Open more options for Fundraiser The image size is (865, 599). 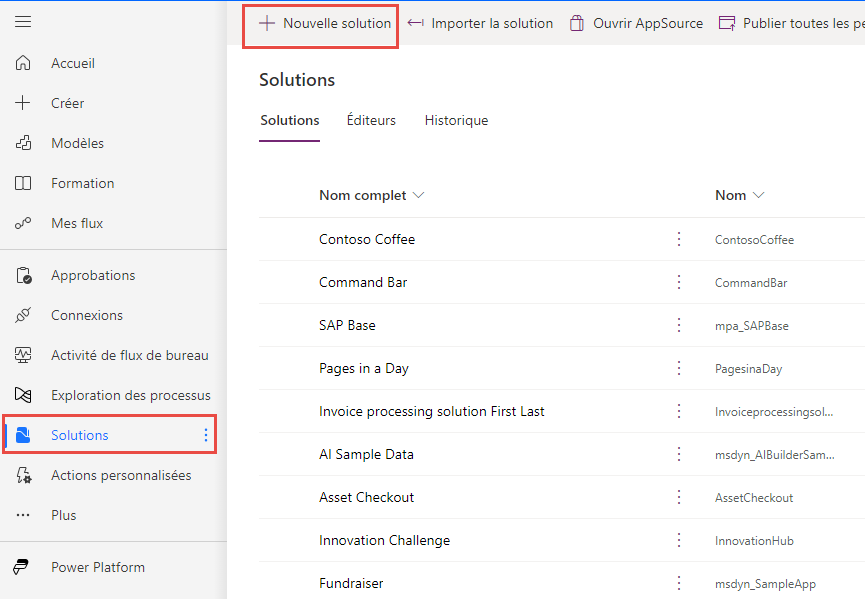pos(679,583)
